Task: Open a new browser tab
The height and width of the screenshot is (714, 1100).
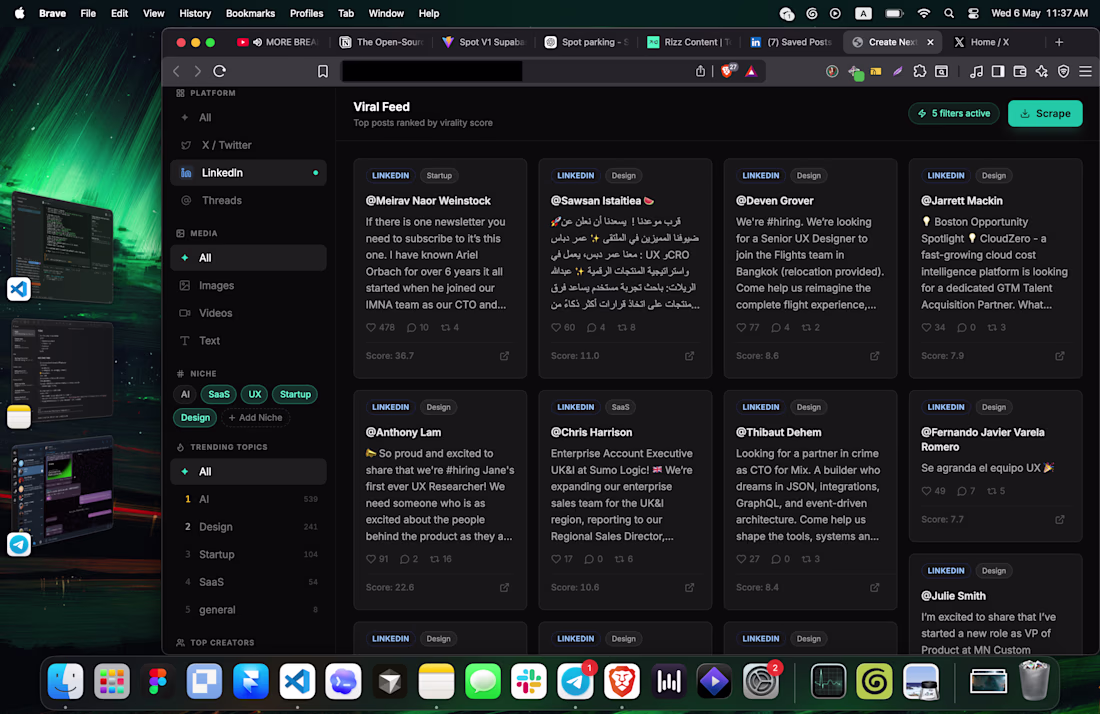Action: (1059, 42)
